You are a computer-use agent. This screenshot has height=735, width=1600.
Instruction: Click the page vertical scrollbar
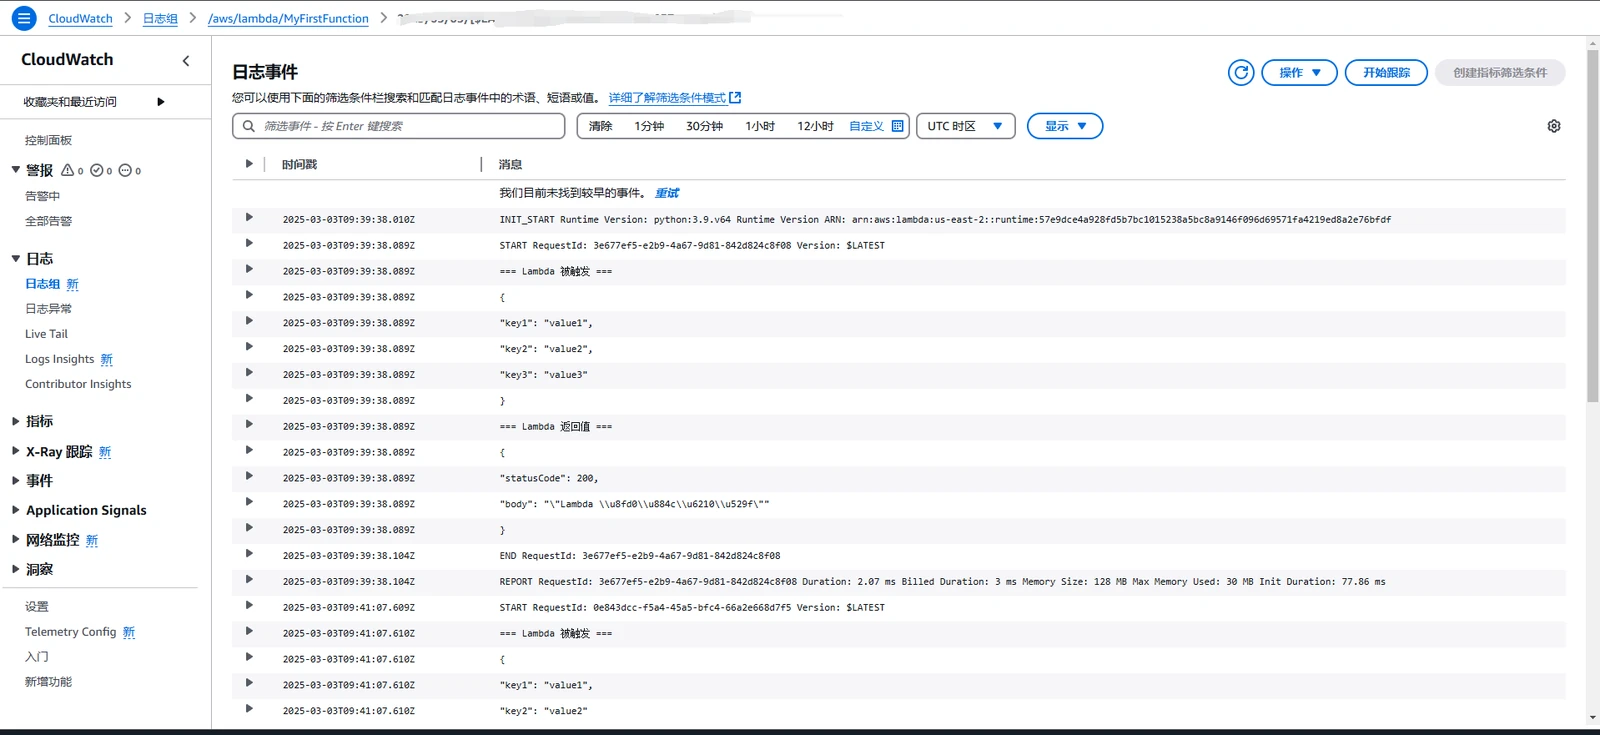[1592, 225]
